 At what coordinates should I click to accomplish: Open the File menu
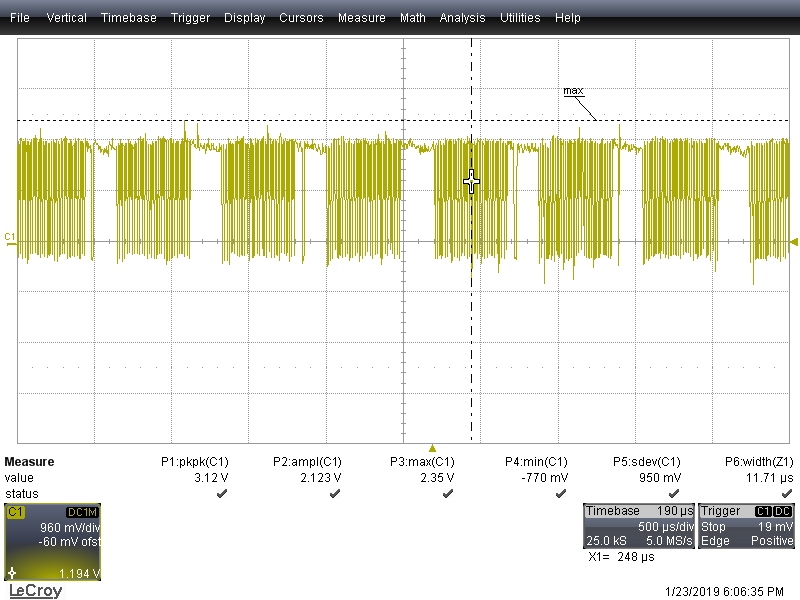coord(20,18)
